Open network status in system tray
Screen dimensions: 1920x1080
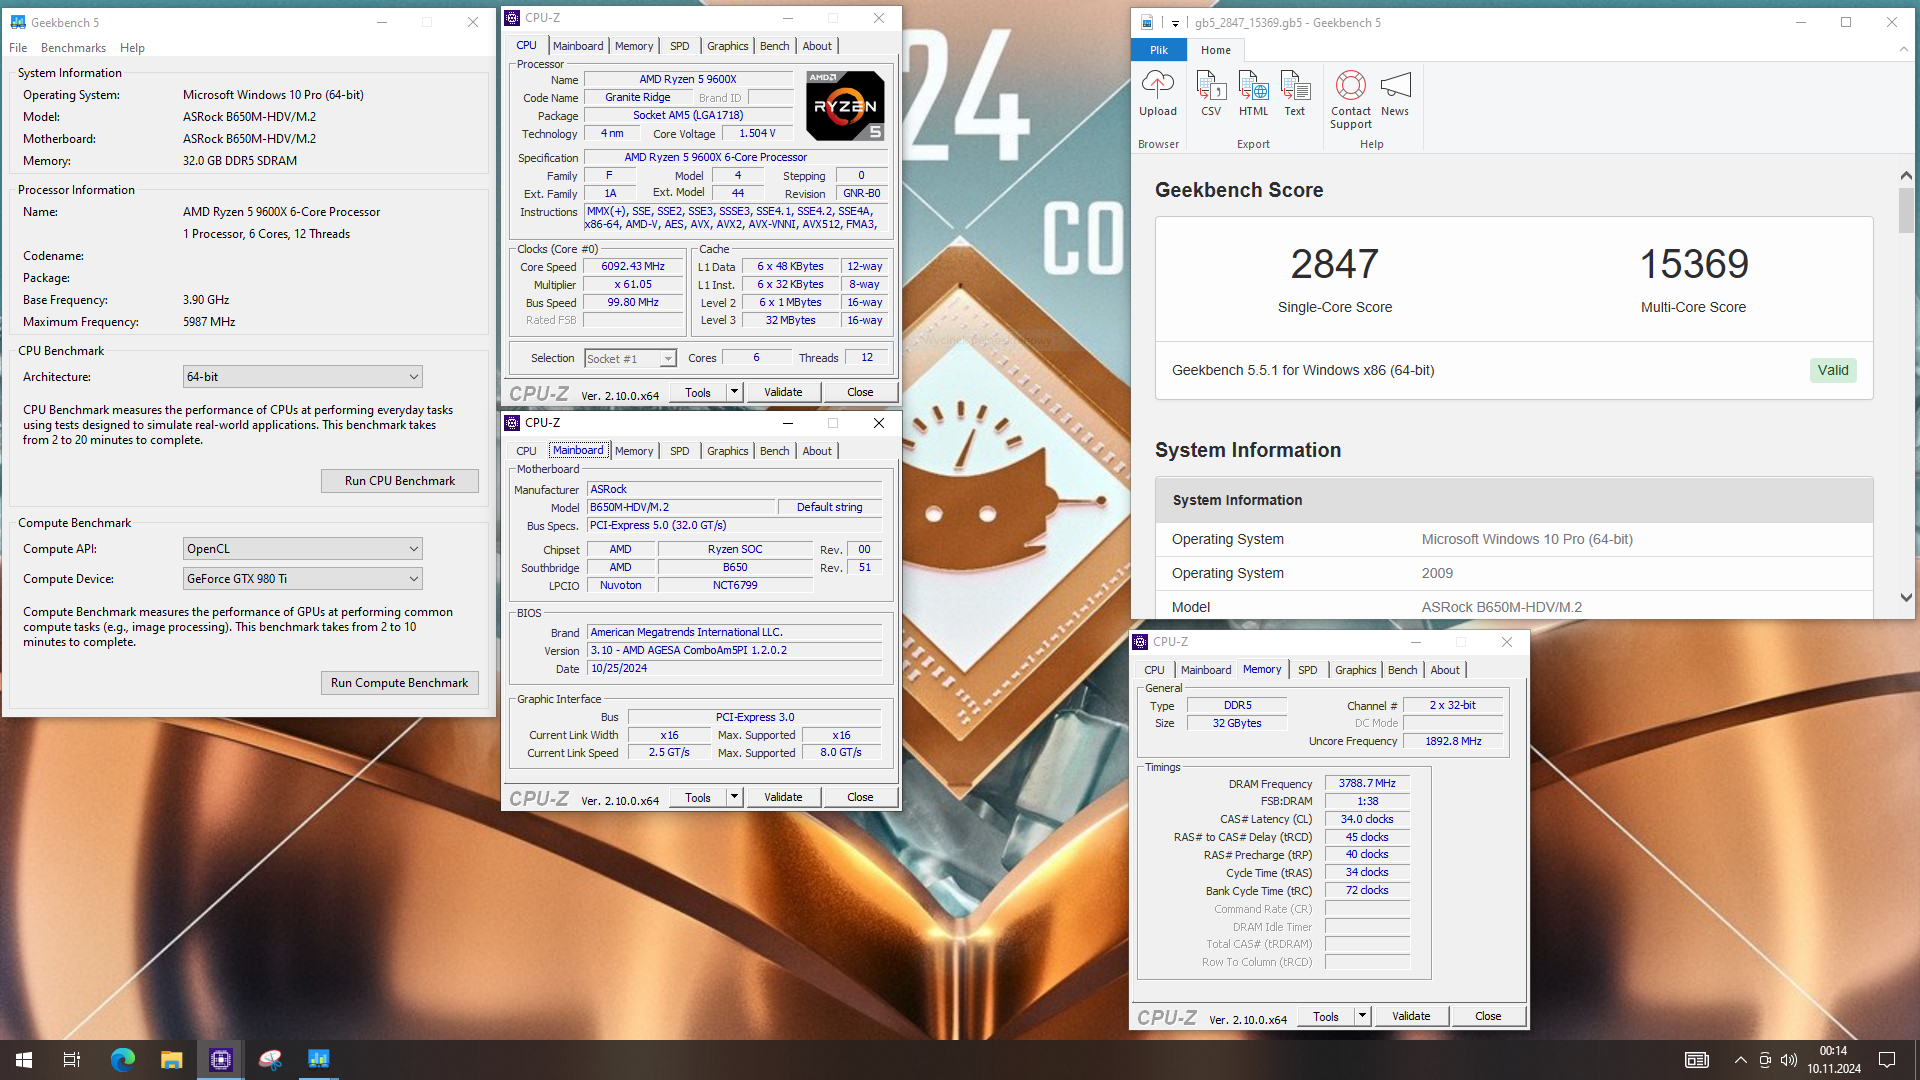1765,1060
